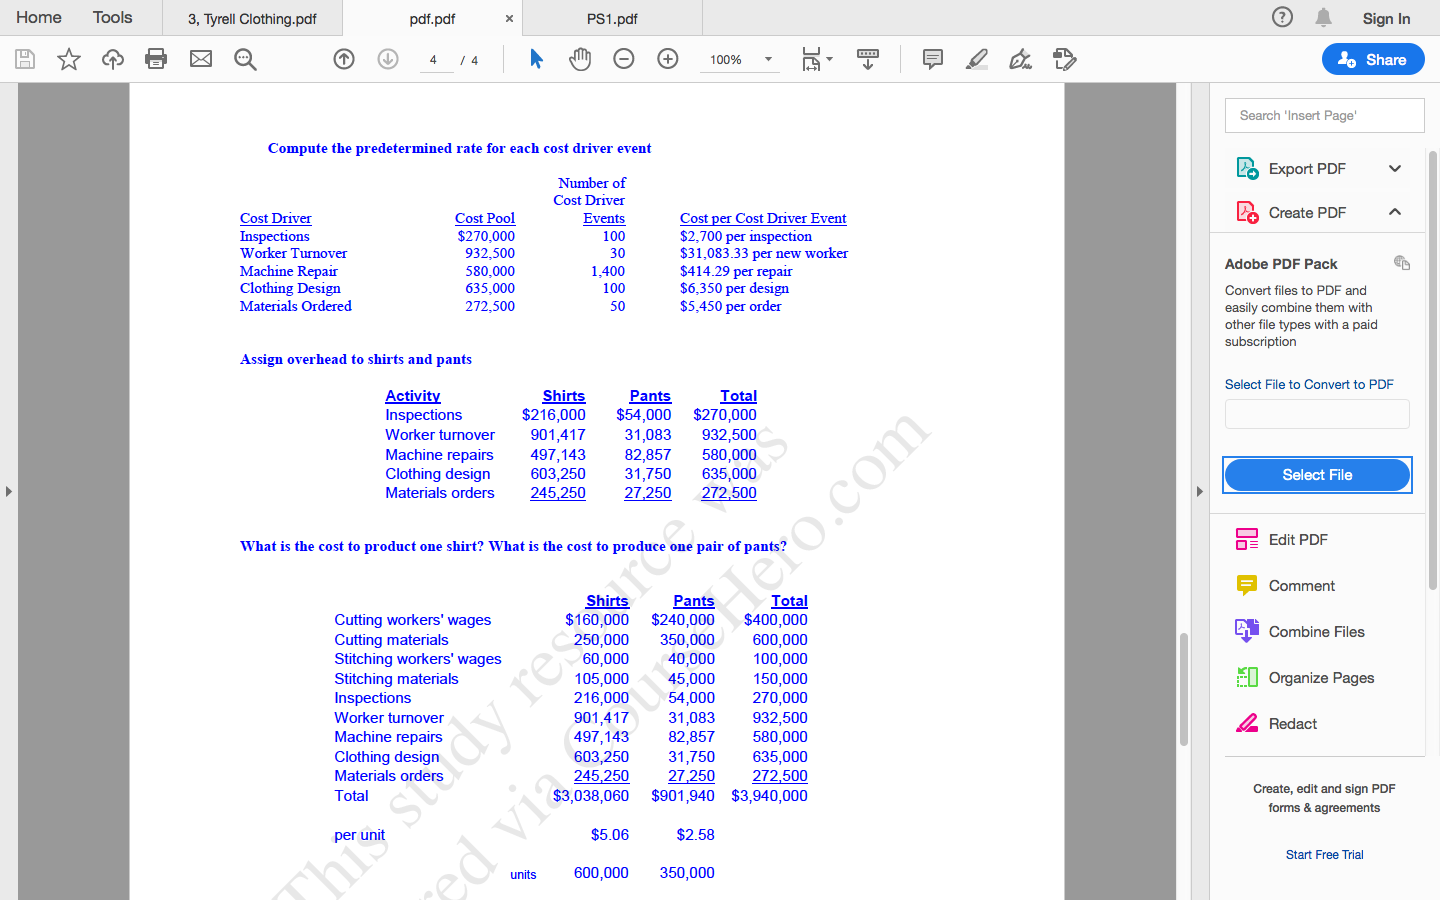Print the current document
Screen dimensions: 1440x900
156,59
